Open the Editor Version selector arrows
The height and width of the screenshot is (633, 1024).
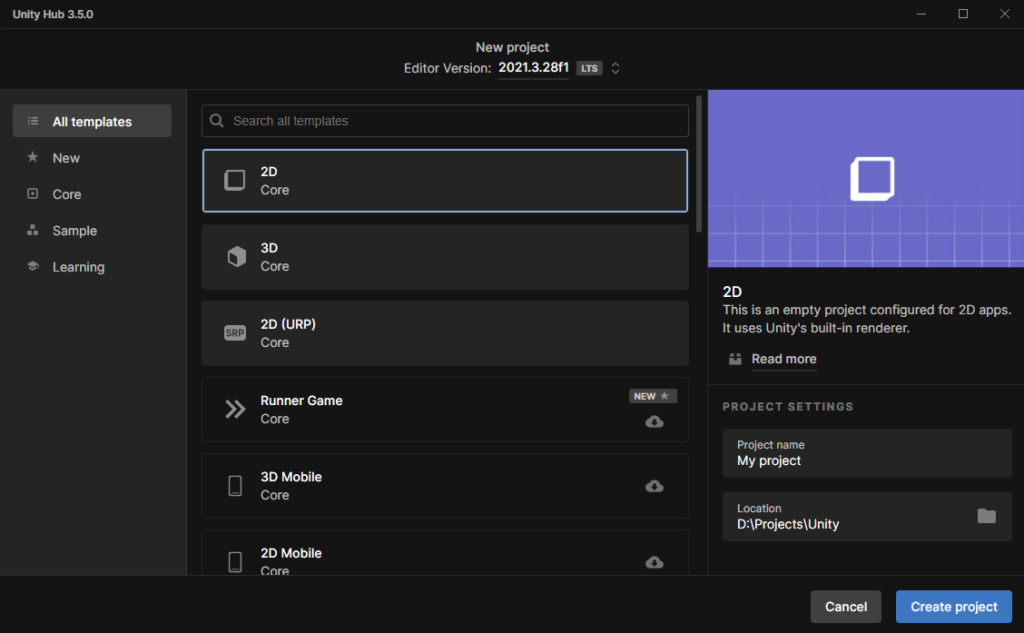tap(615, 68)
